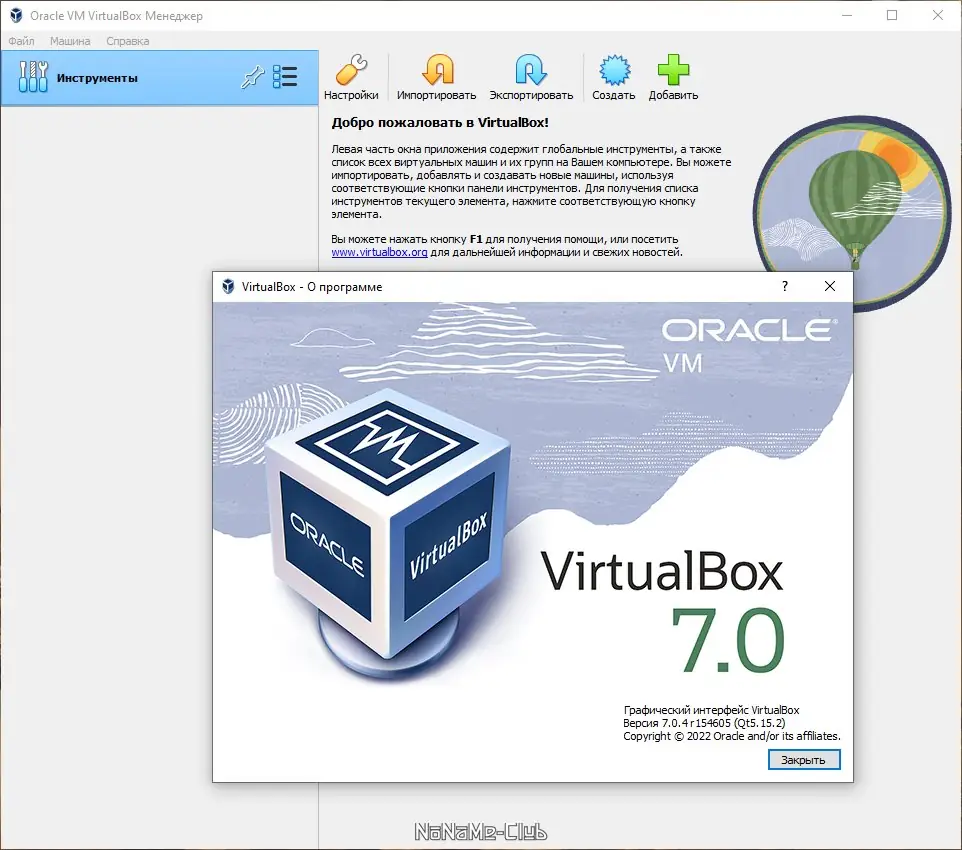The height and width of the screenshot is (850, 962).
Task: Open the Машина menu
Action: tap(70, 41)
